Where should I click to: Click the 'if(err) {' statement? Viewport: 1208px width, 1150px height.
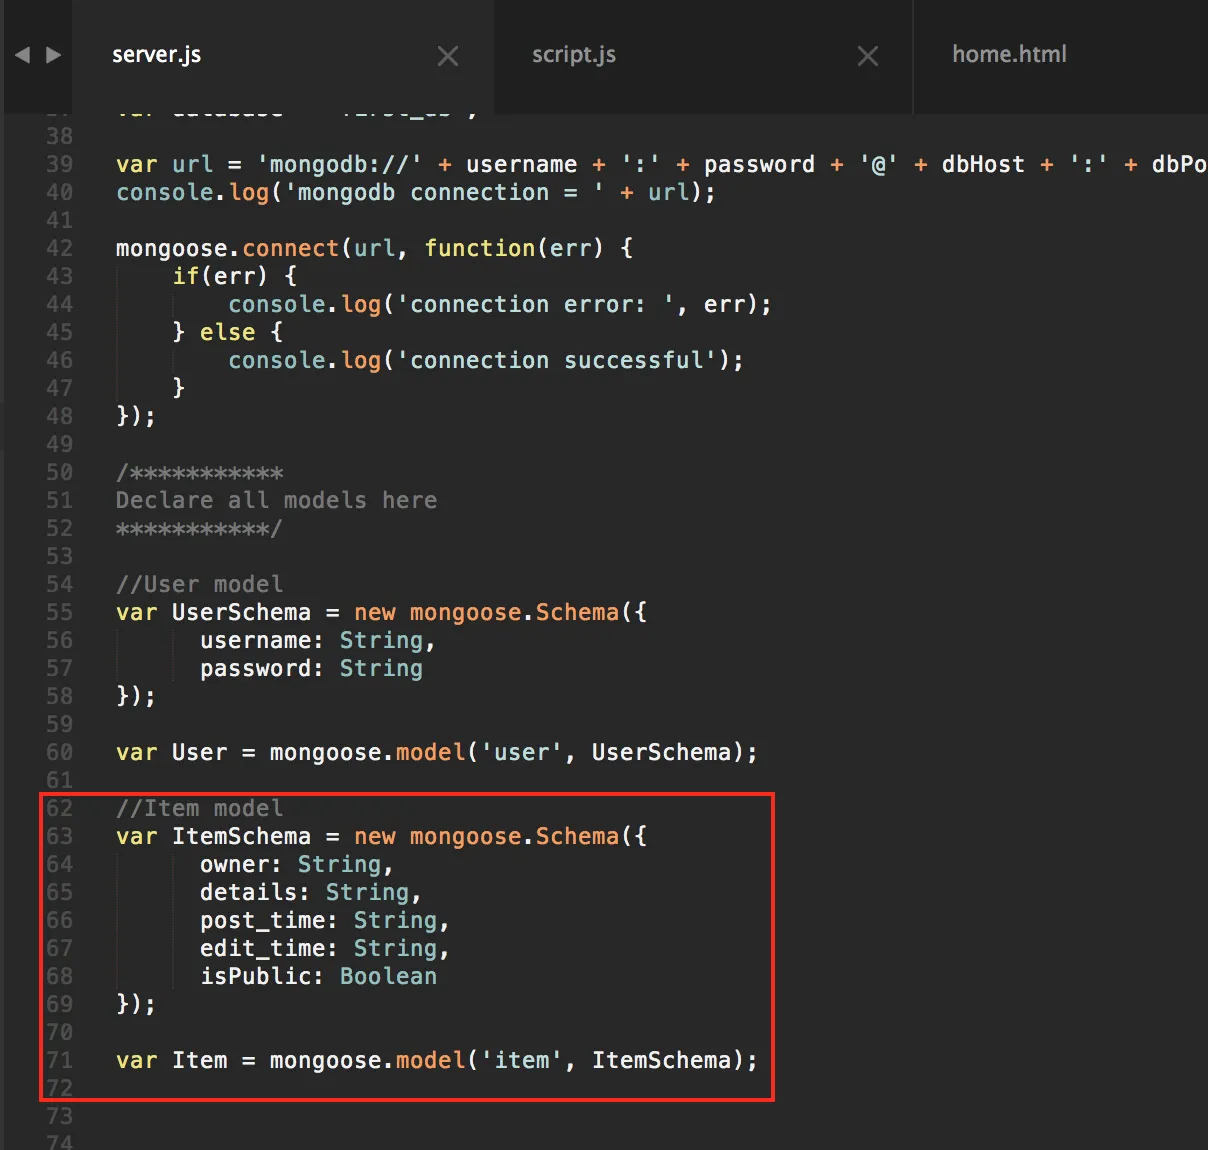coord(234,276)
